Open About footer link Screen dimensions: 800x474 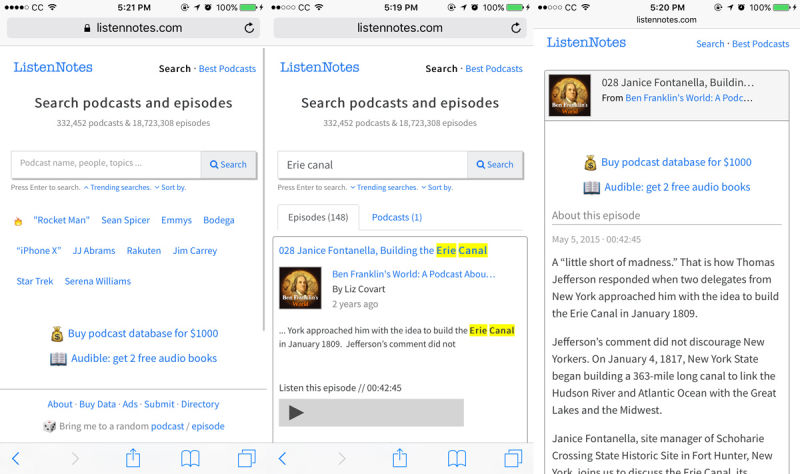[60, 404]
